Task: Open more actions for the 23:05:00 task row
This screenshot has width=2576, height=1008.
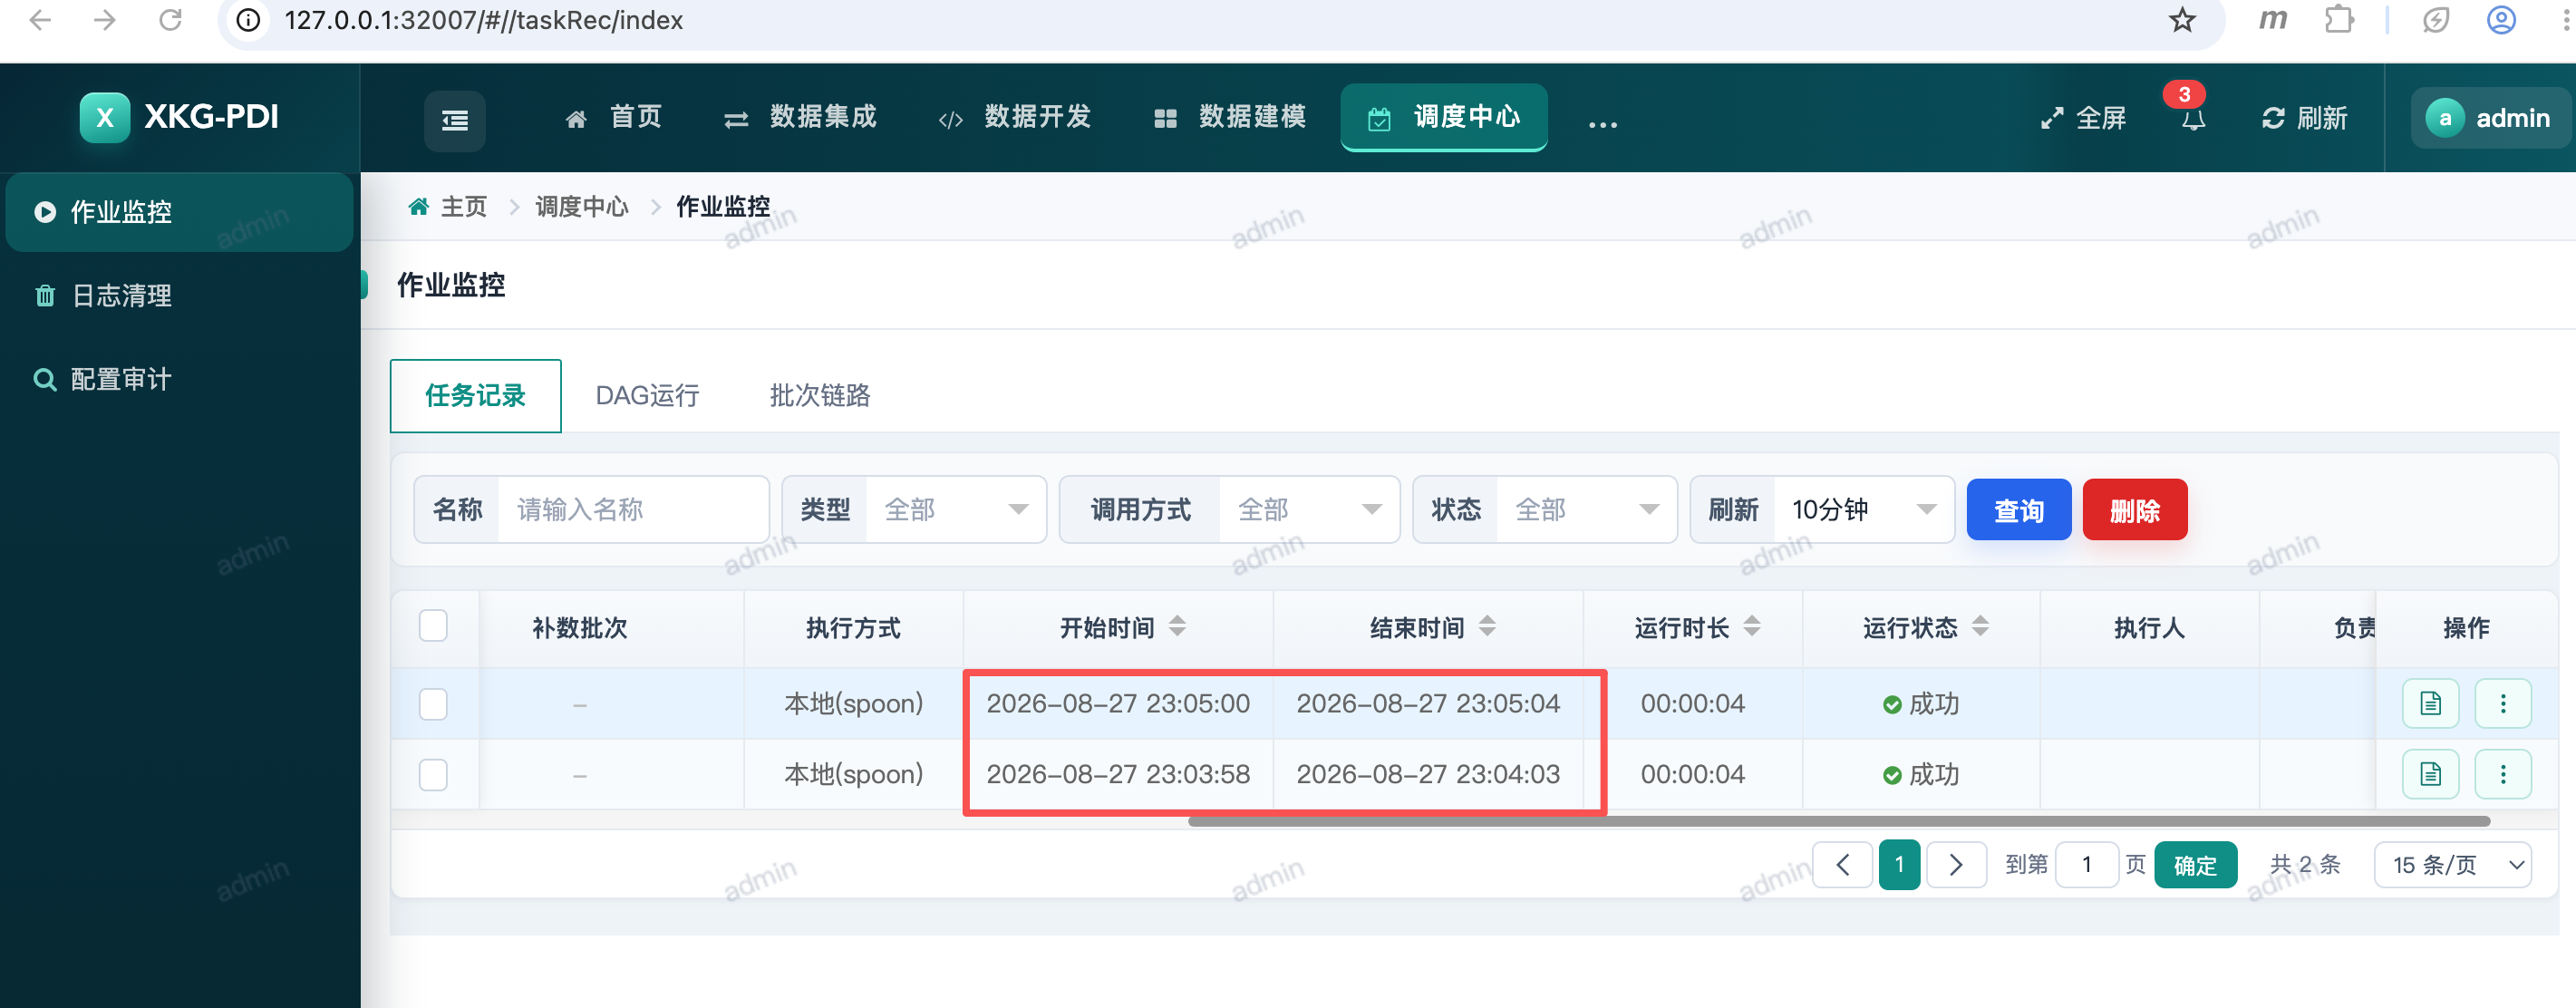Action: 2503,703
